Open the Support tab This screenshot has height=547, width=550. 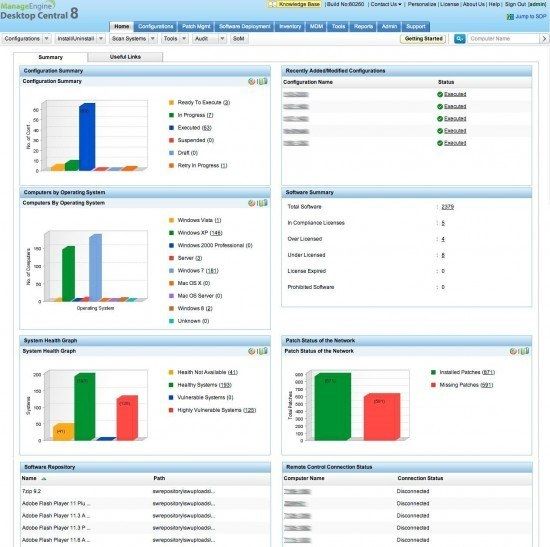(416, 27)
